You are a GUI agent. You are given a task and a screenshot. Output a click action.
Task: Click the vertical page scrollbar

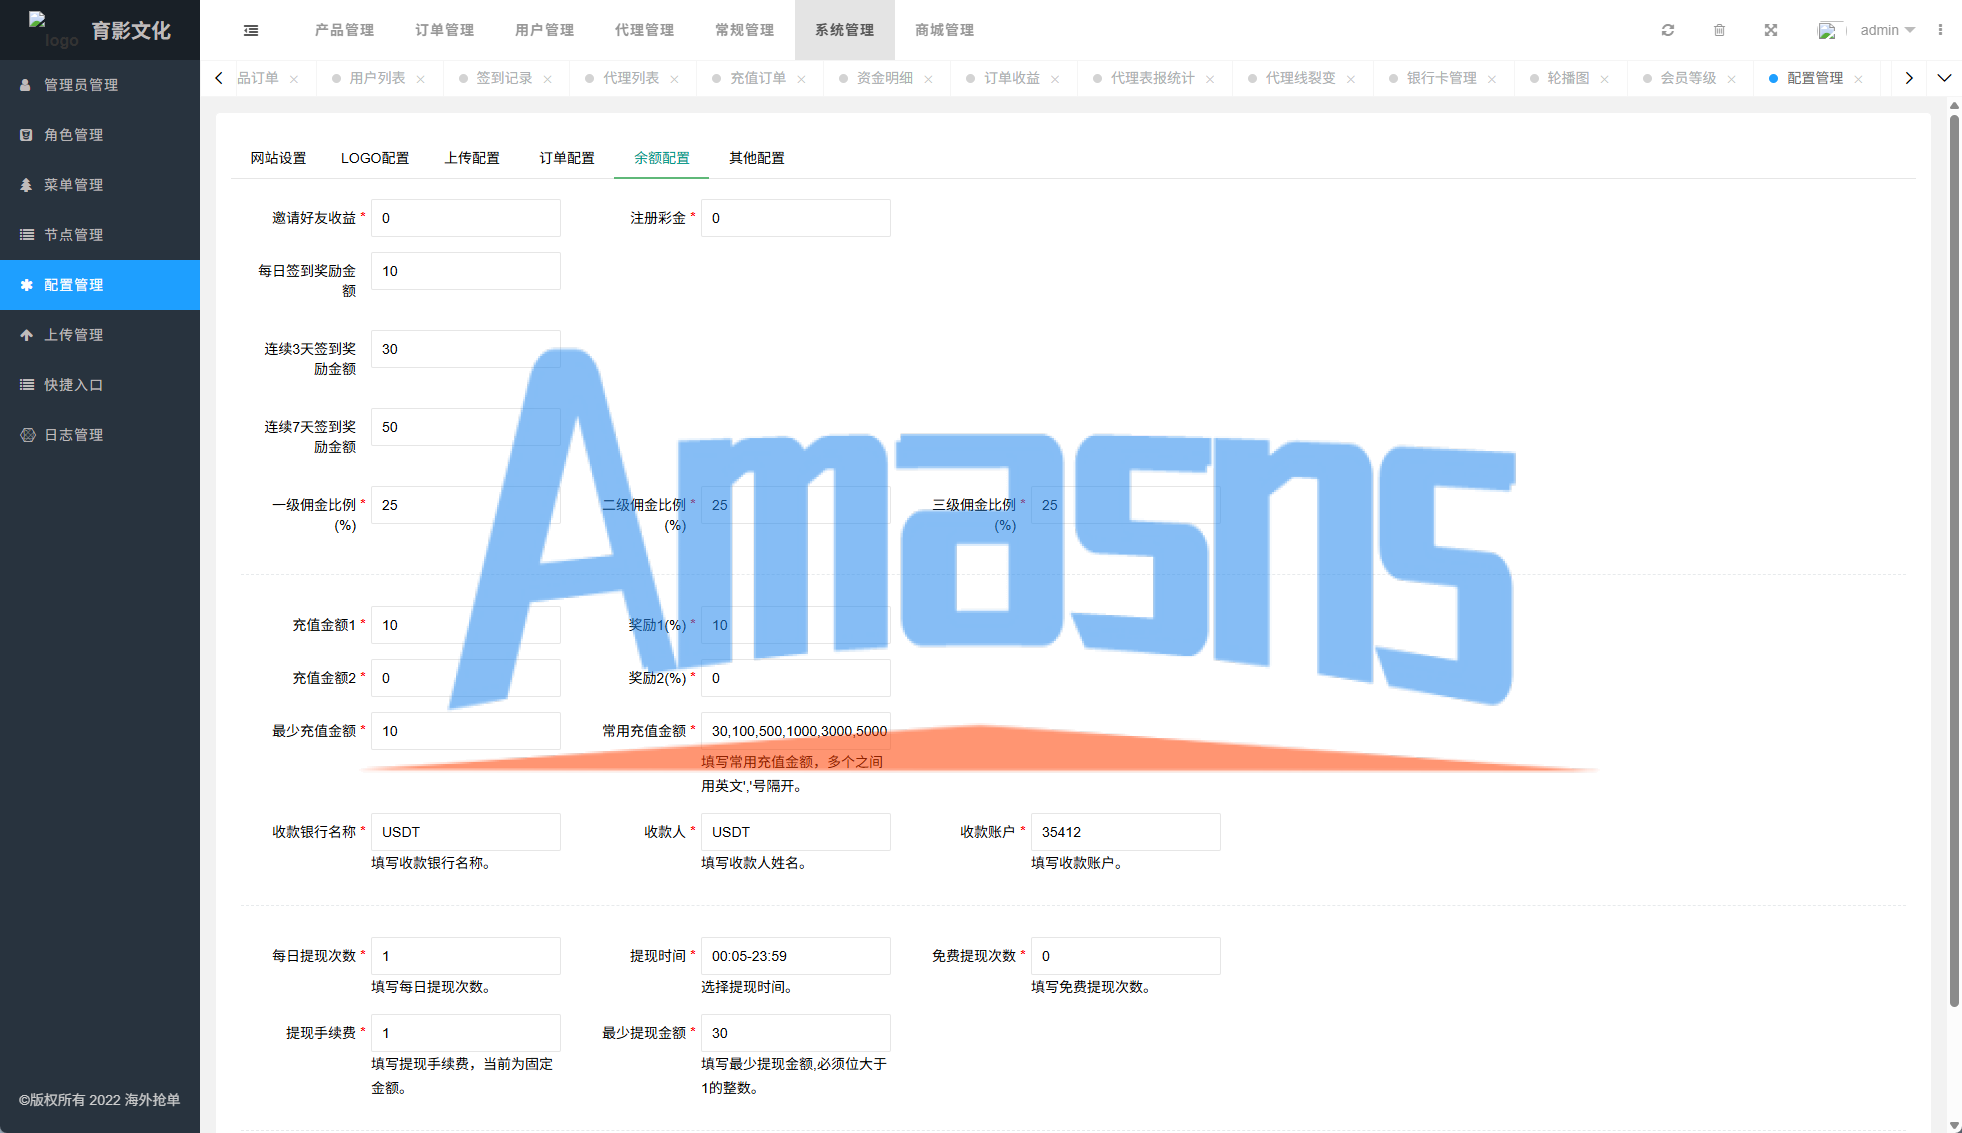click(1954, 560)
